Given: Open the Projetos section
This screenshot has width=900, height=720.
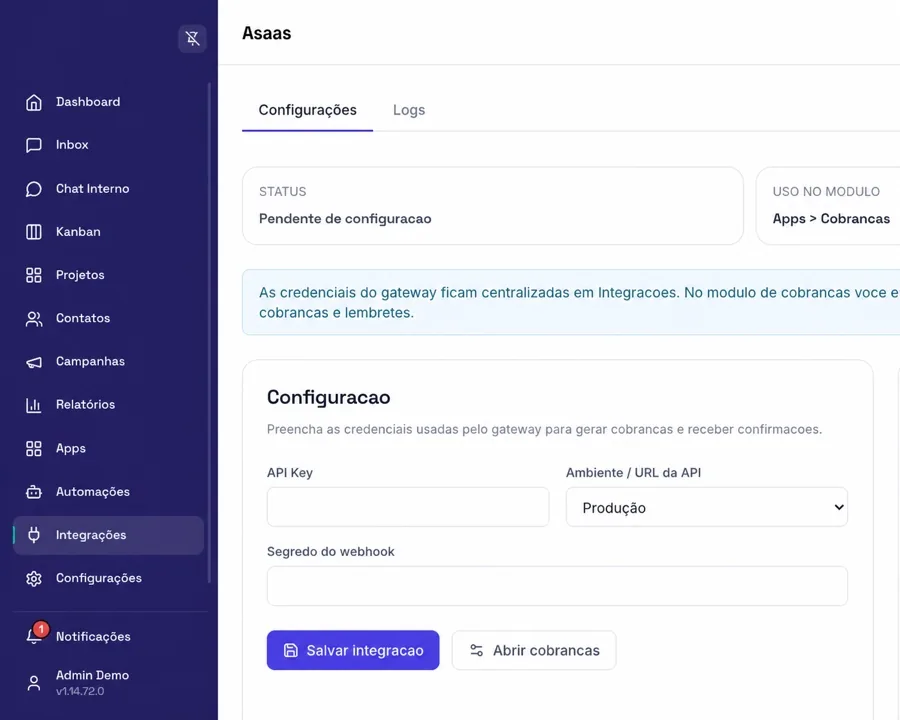Looking at the screenshot, I should [x=108, y=274].
